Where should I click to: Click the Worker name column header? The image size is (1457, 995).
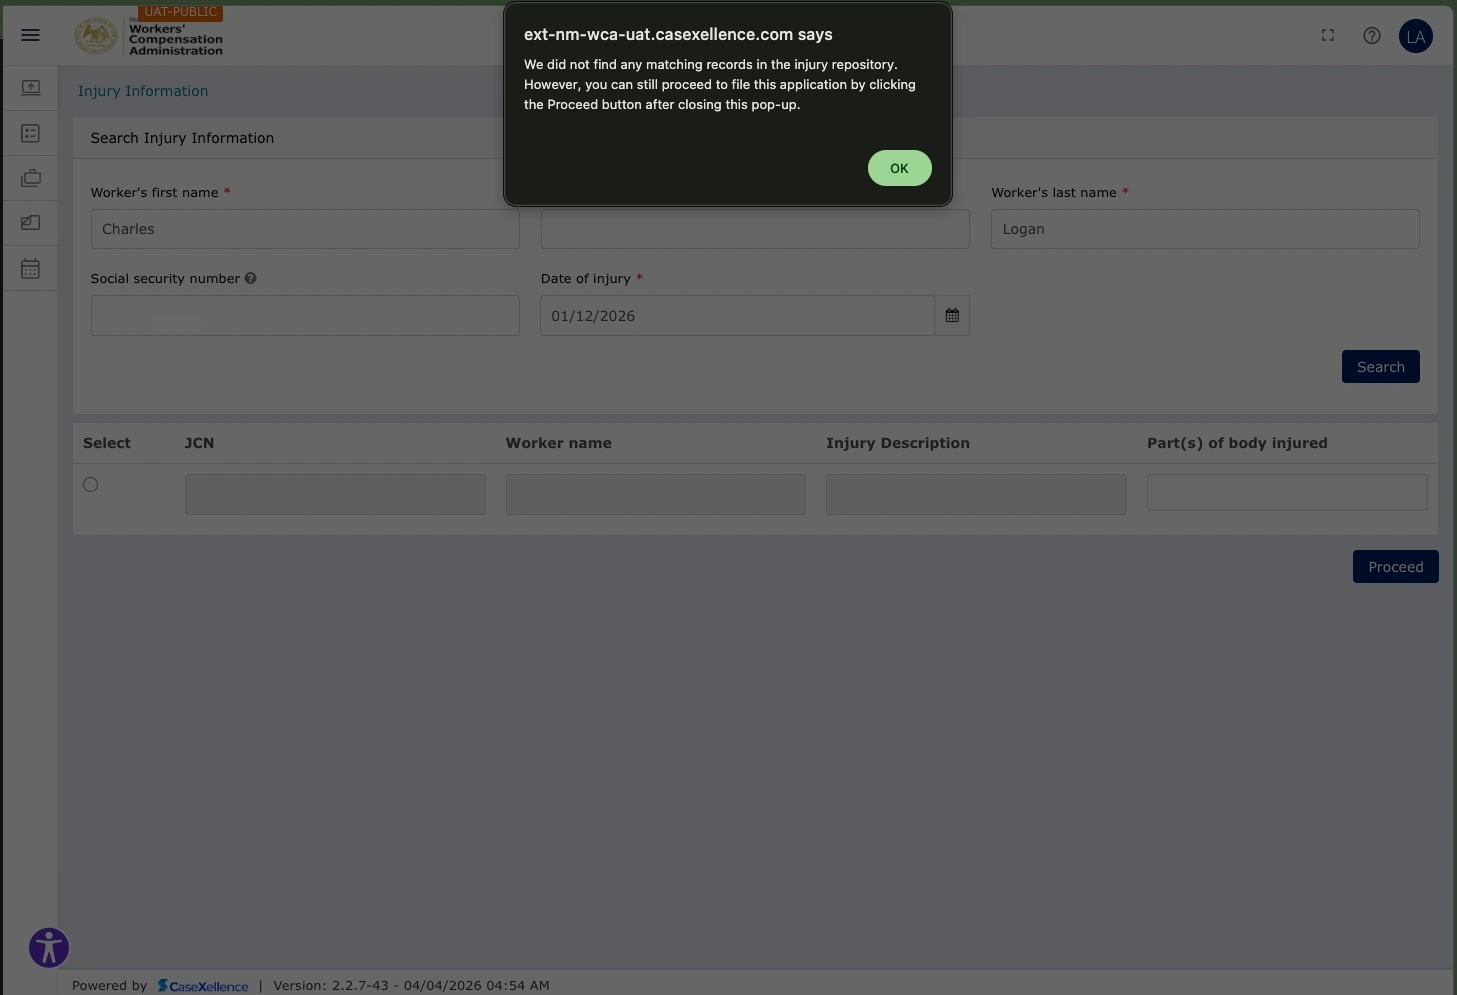coord(558,443)
